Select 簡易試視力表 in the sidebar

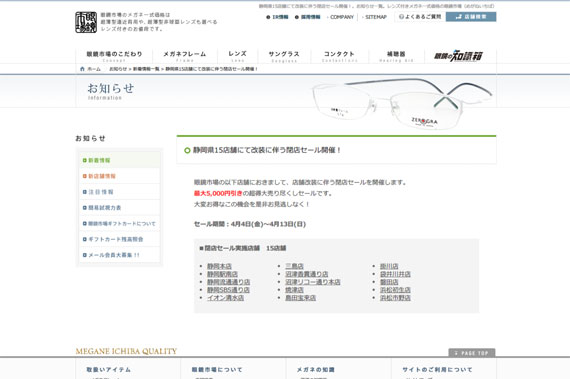(x=120, y=208)
